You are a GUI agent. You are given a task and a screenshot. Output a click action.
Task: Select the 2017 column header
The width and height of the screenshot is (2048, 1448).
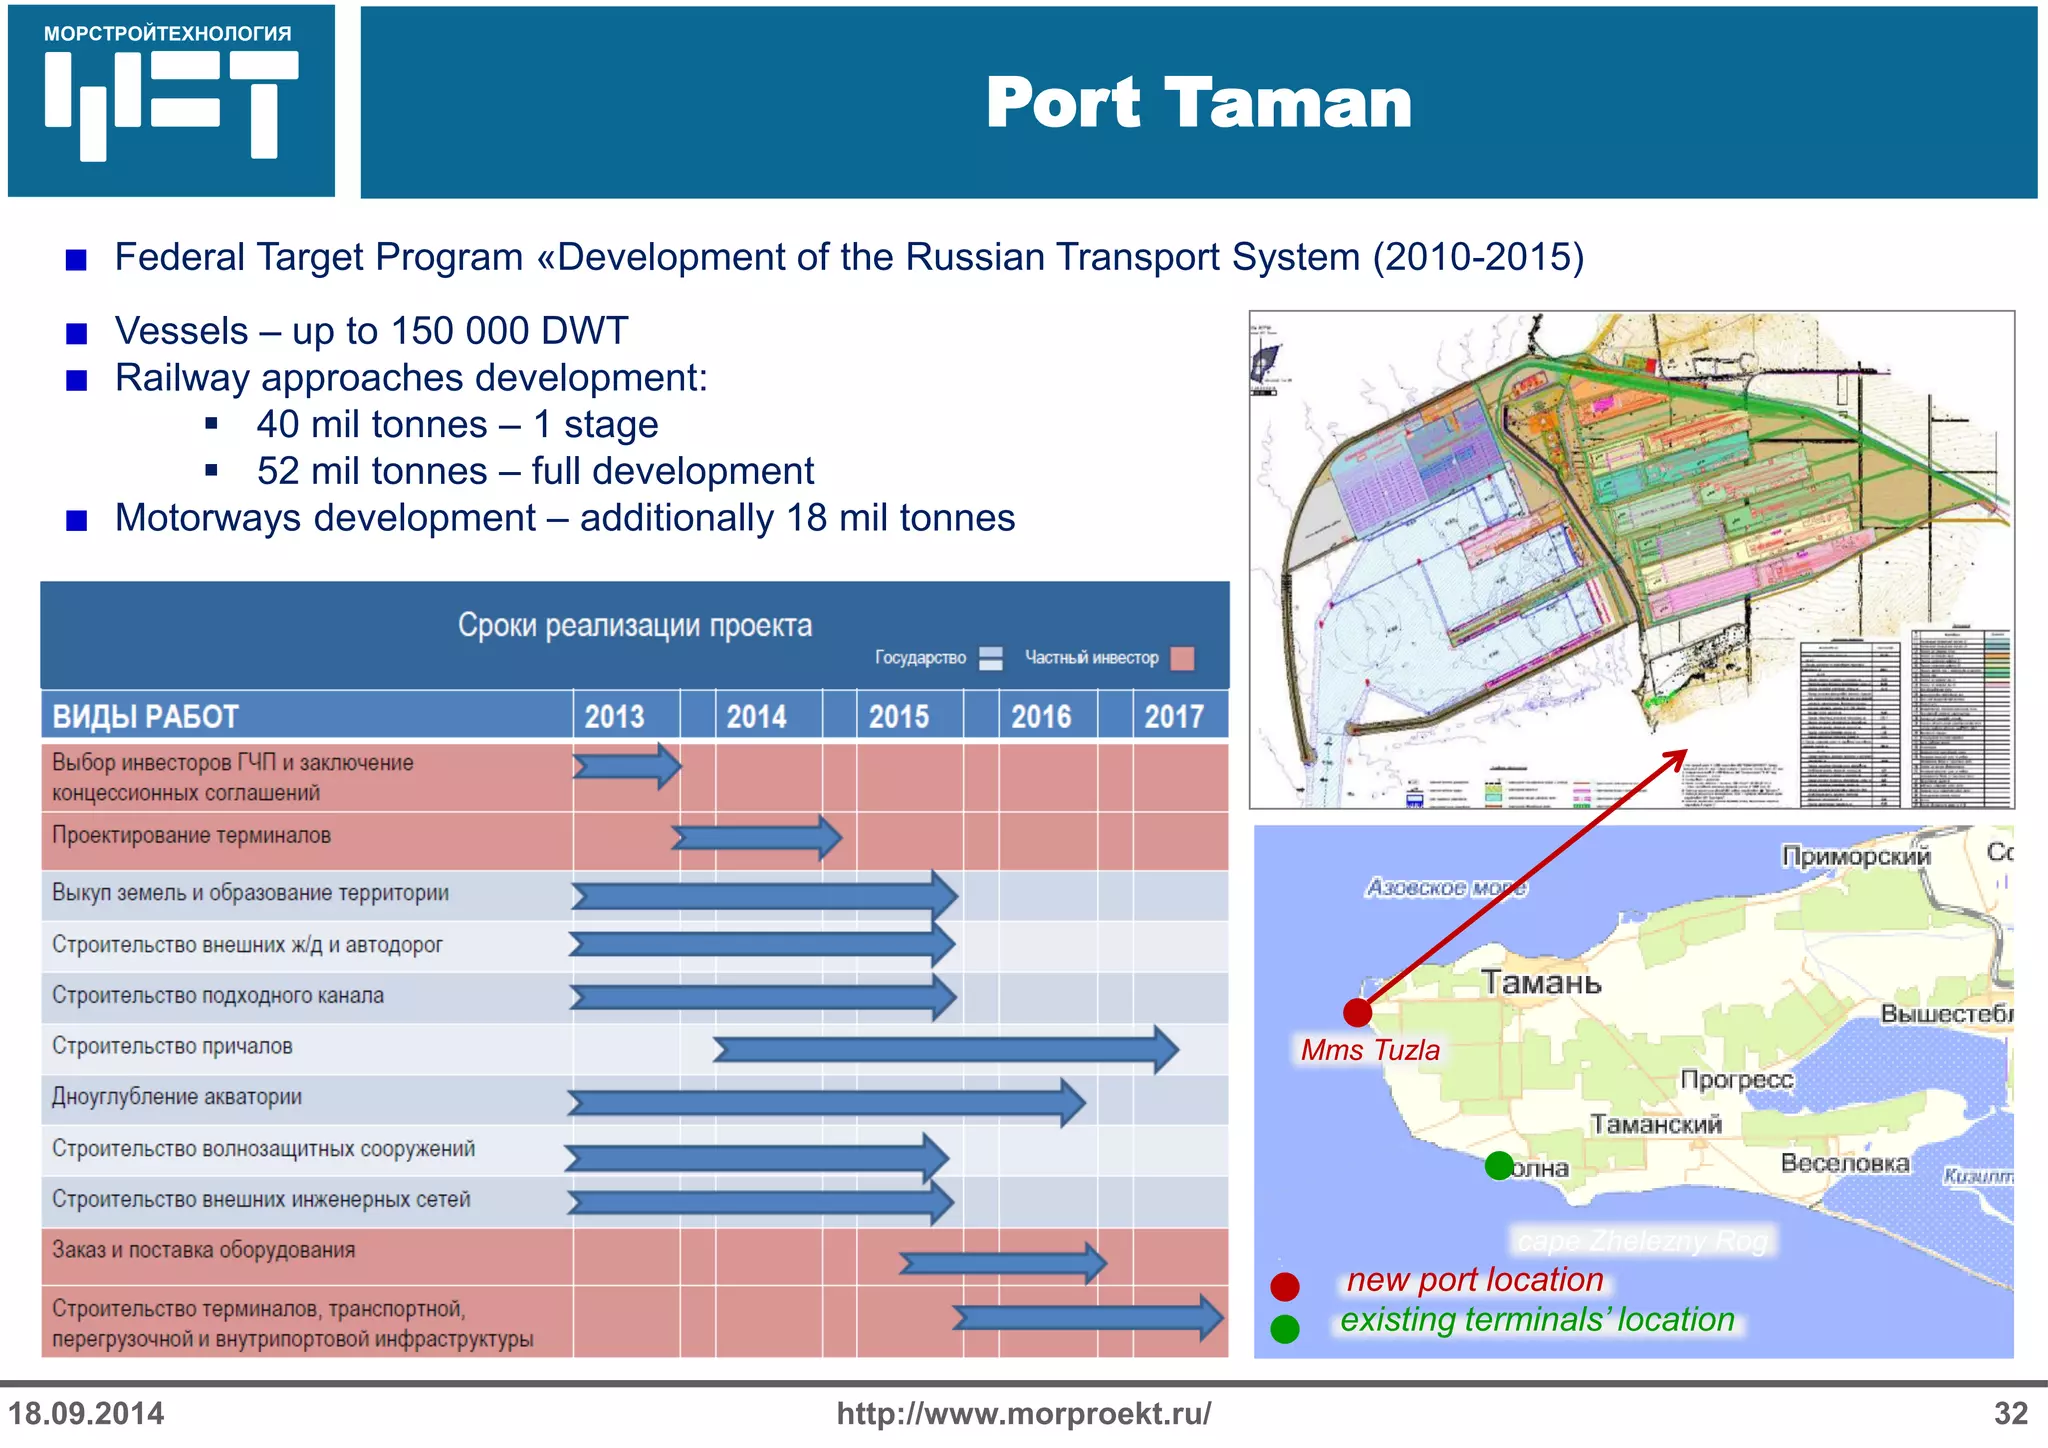point(1173,716)
